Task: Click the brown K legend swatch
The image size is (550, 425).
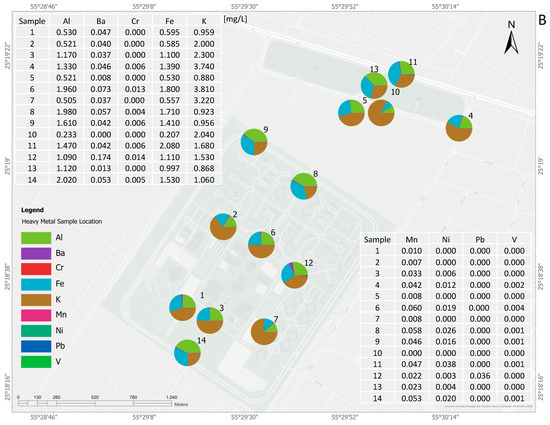Action: [36, 299]
